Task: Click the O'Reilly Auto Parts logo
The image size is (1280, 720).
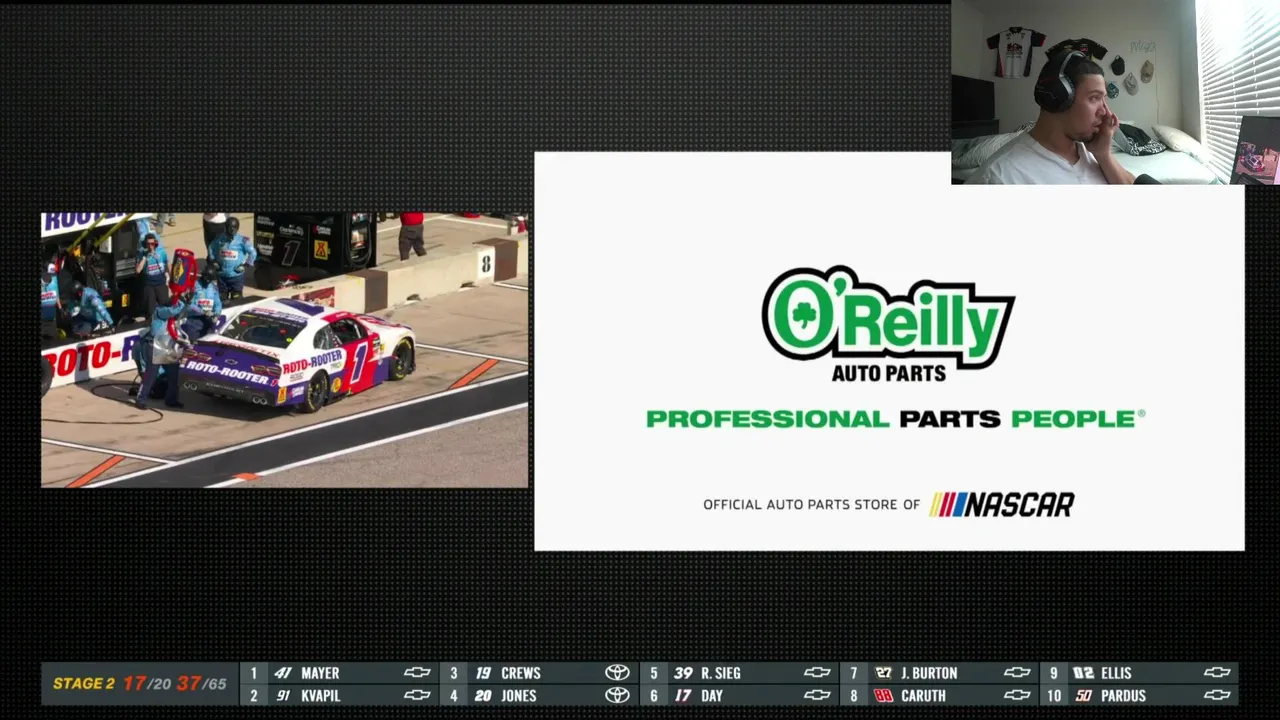Action: coord(888,323)
